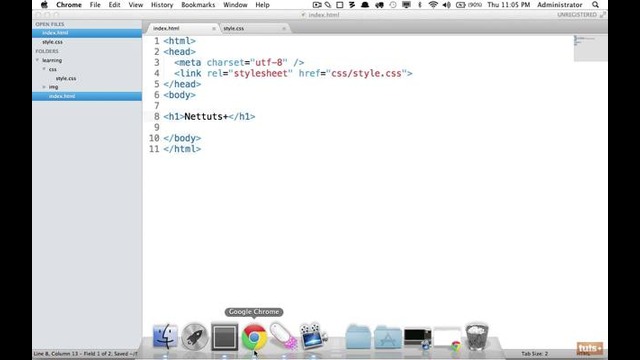Viewport: 640px width, 360px height.
Task: Place cursor on line 8 h1 Nettuts+
Action: [209, 116]
